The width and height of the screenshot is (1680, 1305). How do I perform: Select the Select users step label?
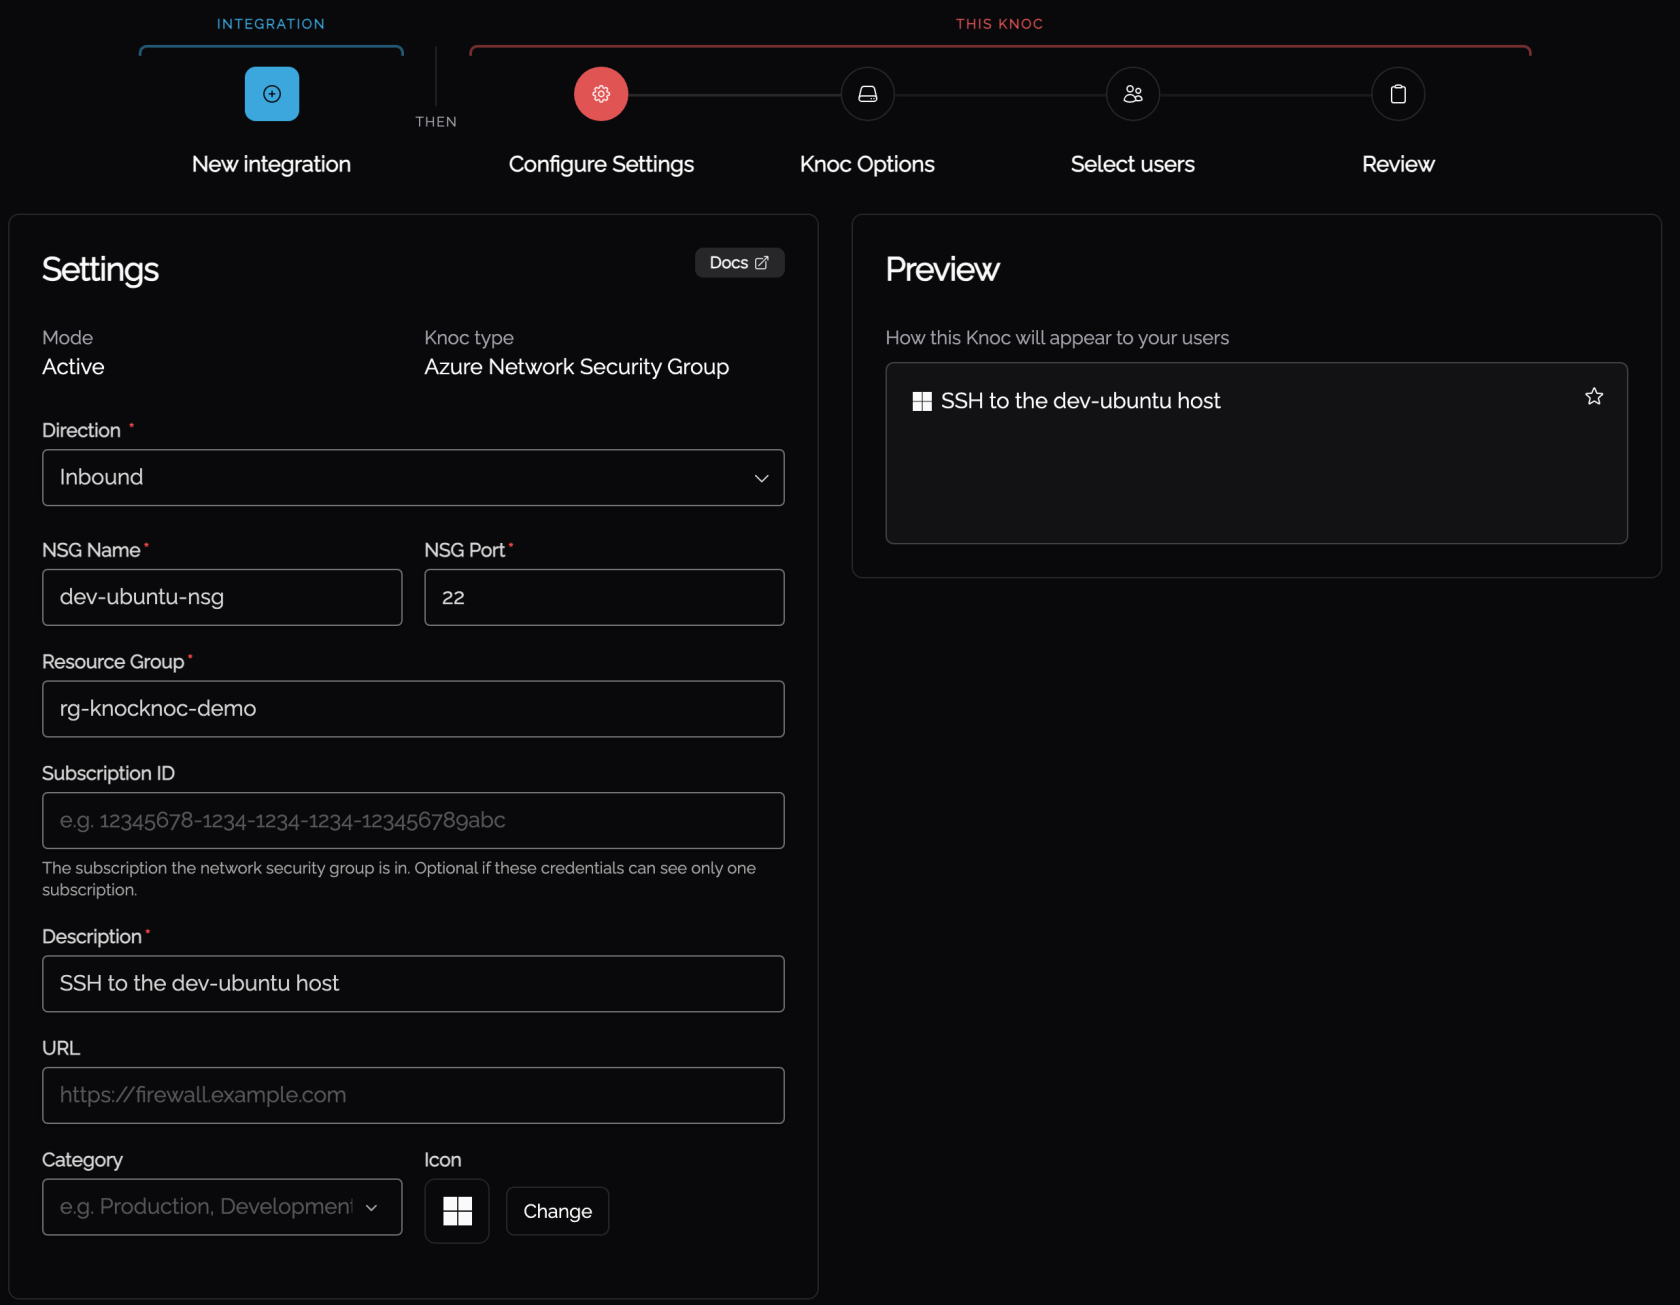[x=1133, y=164]
